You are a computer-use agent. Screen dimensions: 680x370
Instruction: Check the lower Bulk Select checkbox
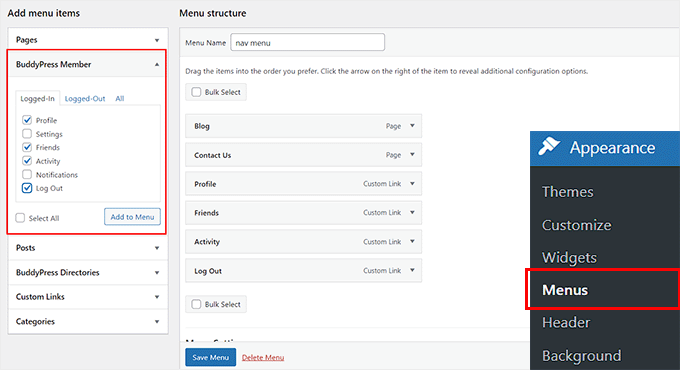pyautogui.click(x=196, y=304)
